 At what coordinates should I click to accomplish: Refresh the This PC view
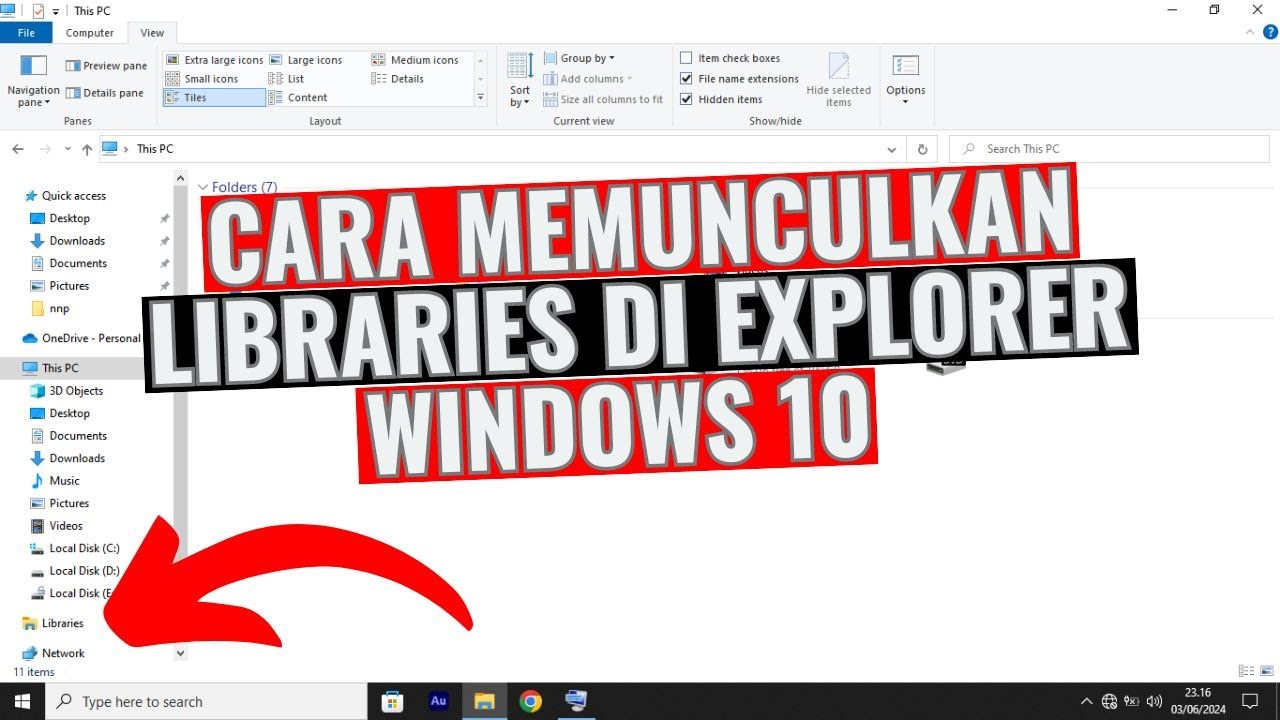(923, 149)
